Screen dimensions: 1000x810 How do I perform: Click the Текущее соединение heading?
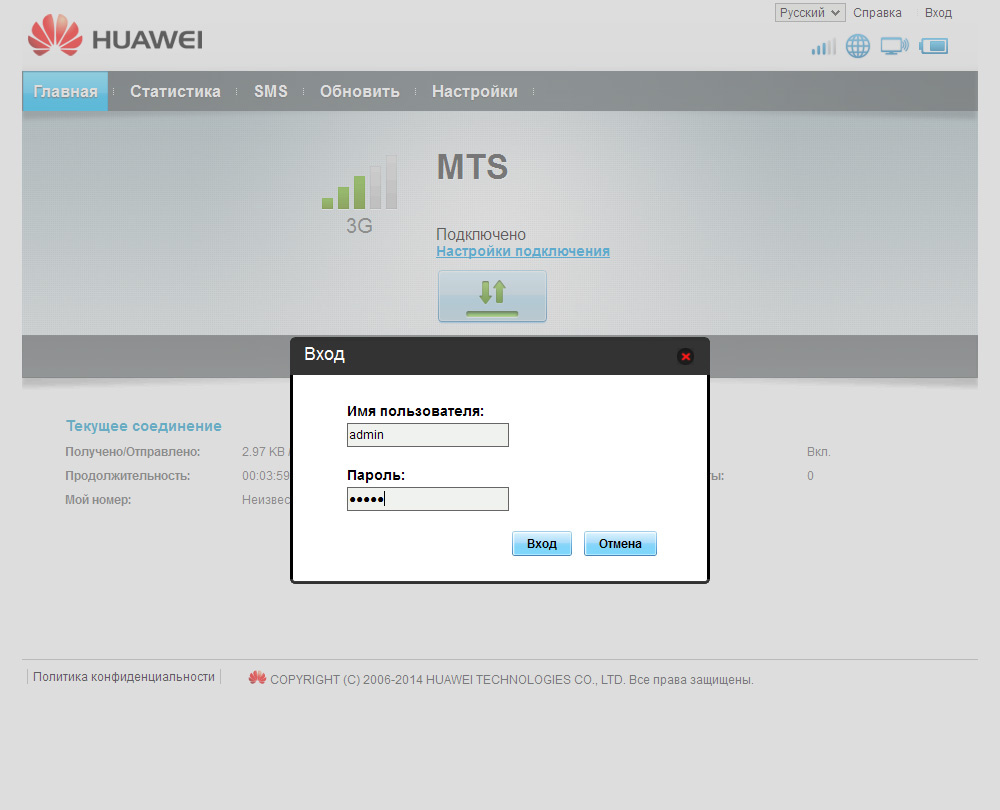point(143,426)
